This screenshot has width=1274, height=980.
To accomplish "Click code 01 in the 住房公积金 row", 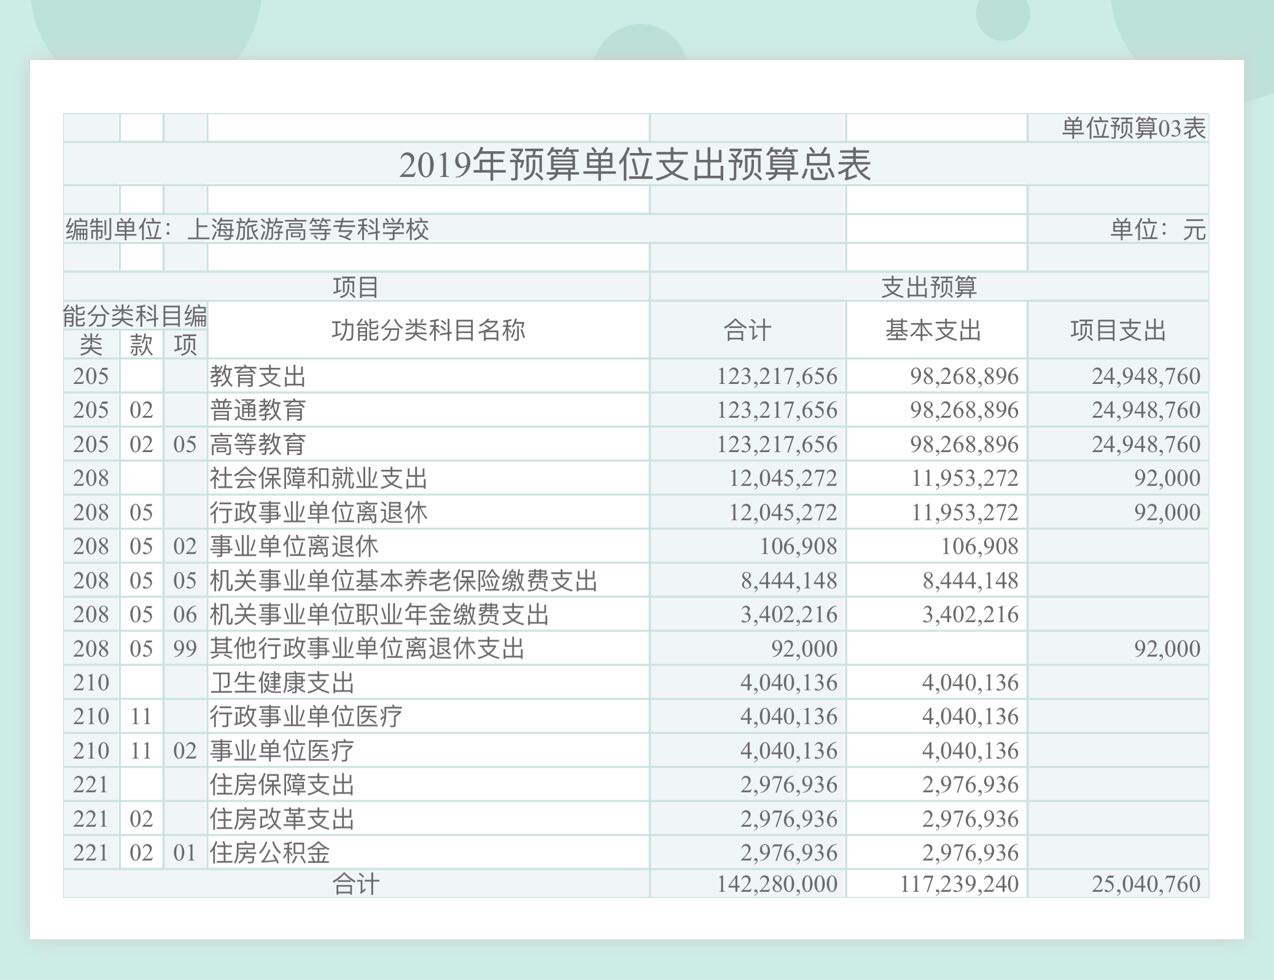I will (185, 853).
